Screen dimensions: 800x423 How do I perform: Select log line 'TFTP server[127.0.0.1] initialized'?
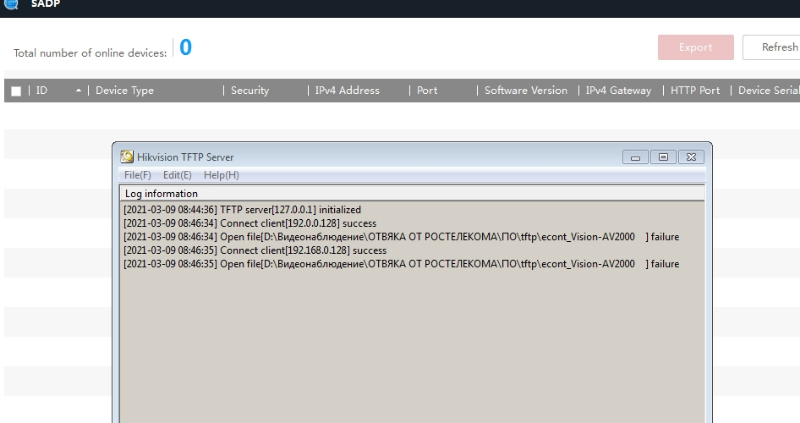(242, 210)
